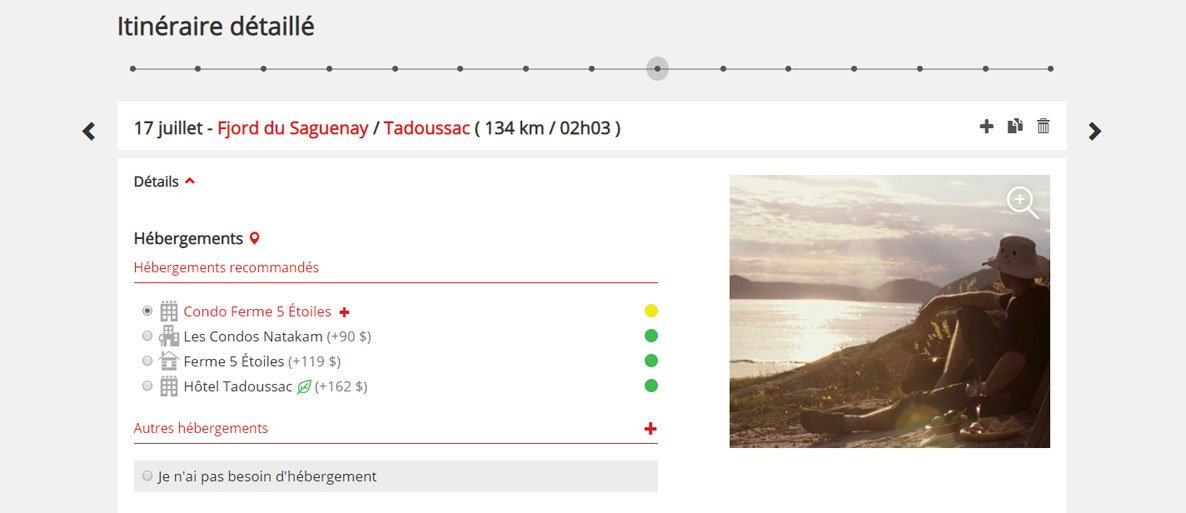Viewport: 1186px width, 513px height.
Task: Click red plus next to Condo Ferme 5 Étoiles
Action: tap(344, 312)
